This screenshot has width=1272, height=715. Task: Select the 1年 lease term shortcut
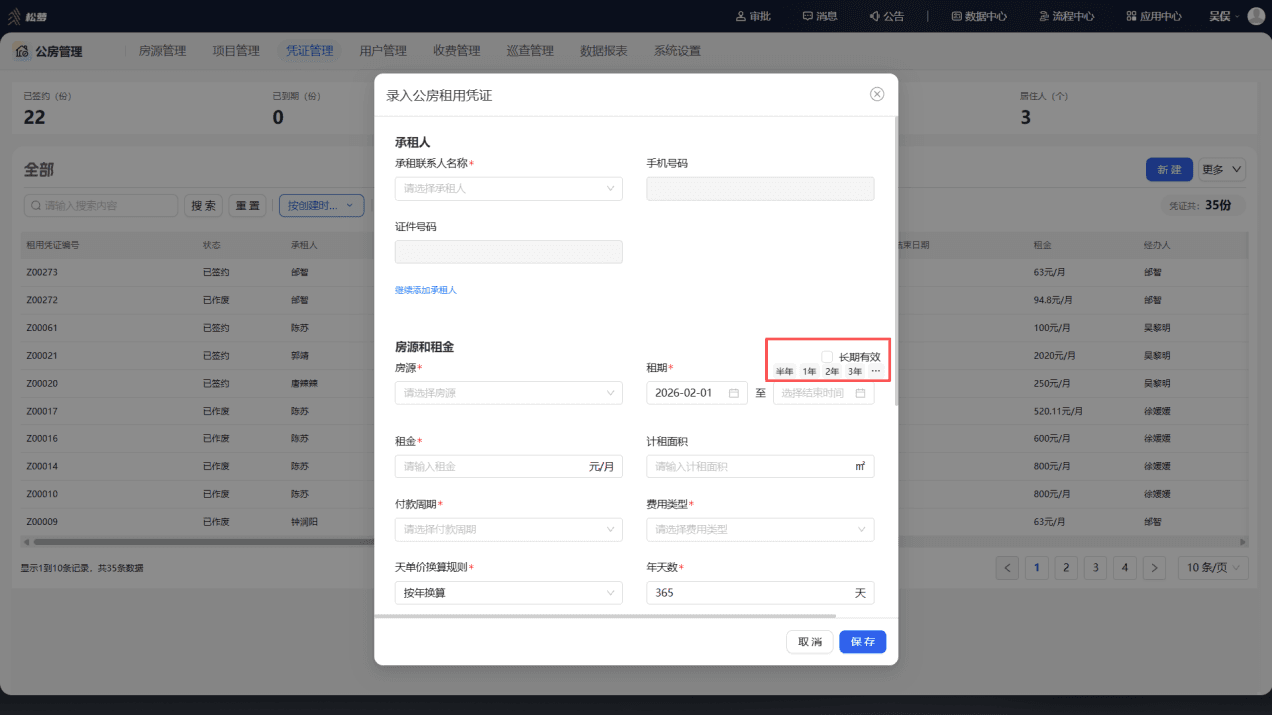click(x=809, y=371)
